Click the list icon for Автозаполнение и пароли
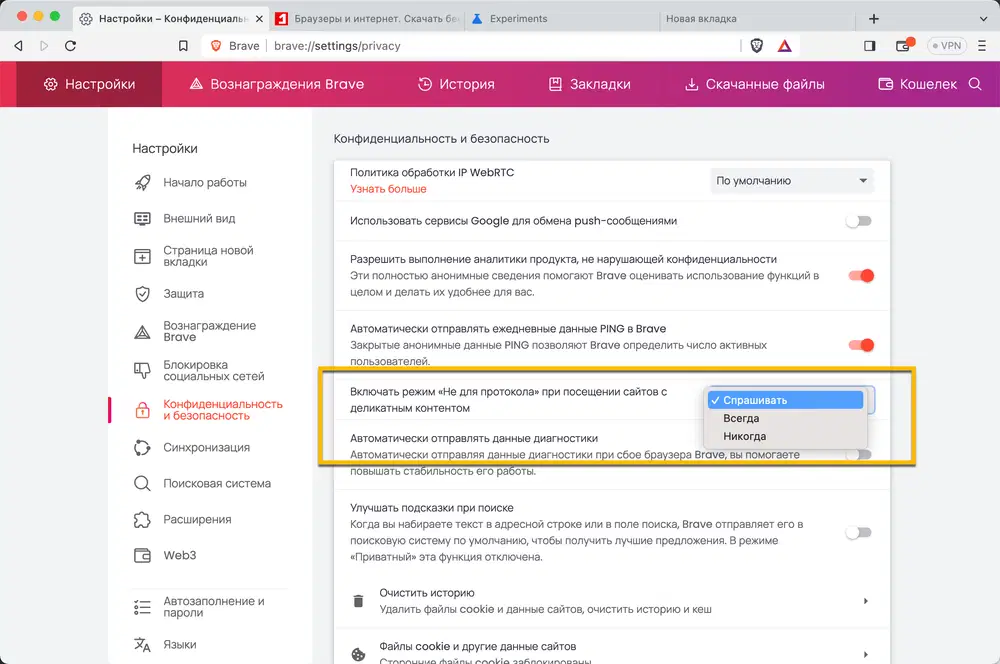 (x=142, y=607)
